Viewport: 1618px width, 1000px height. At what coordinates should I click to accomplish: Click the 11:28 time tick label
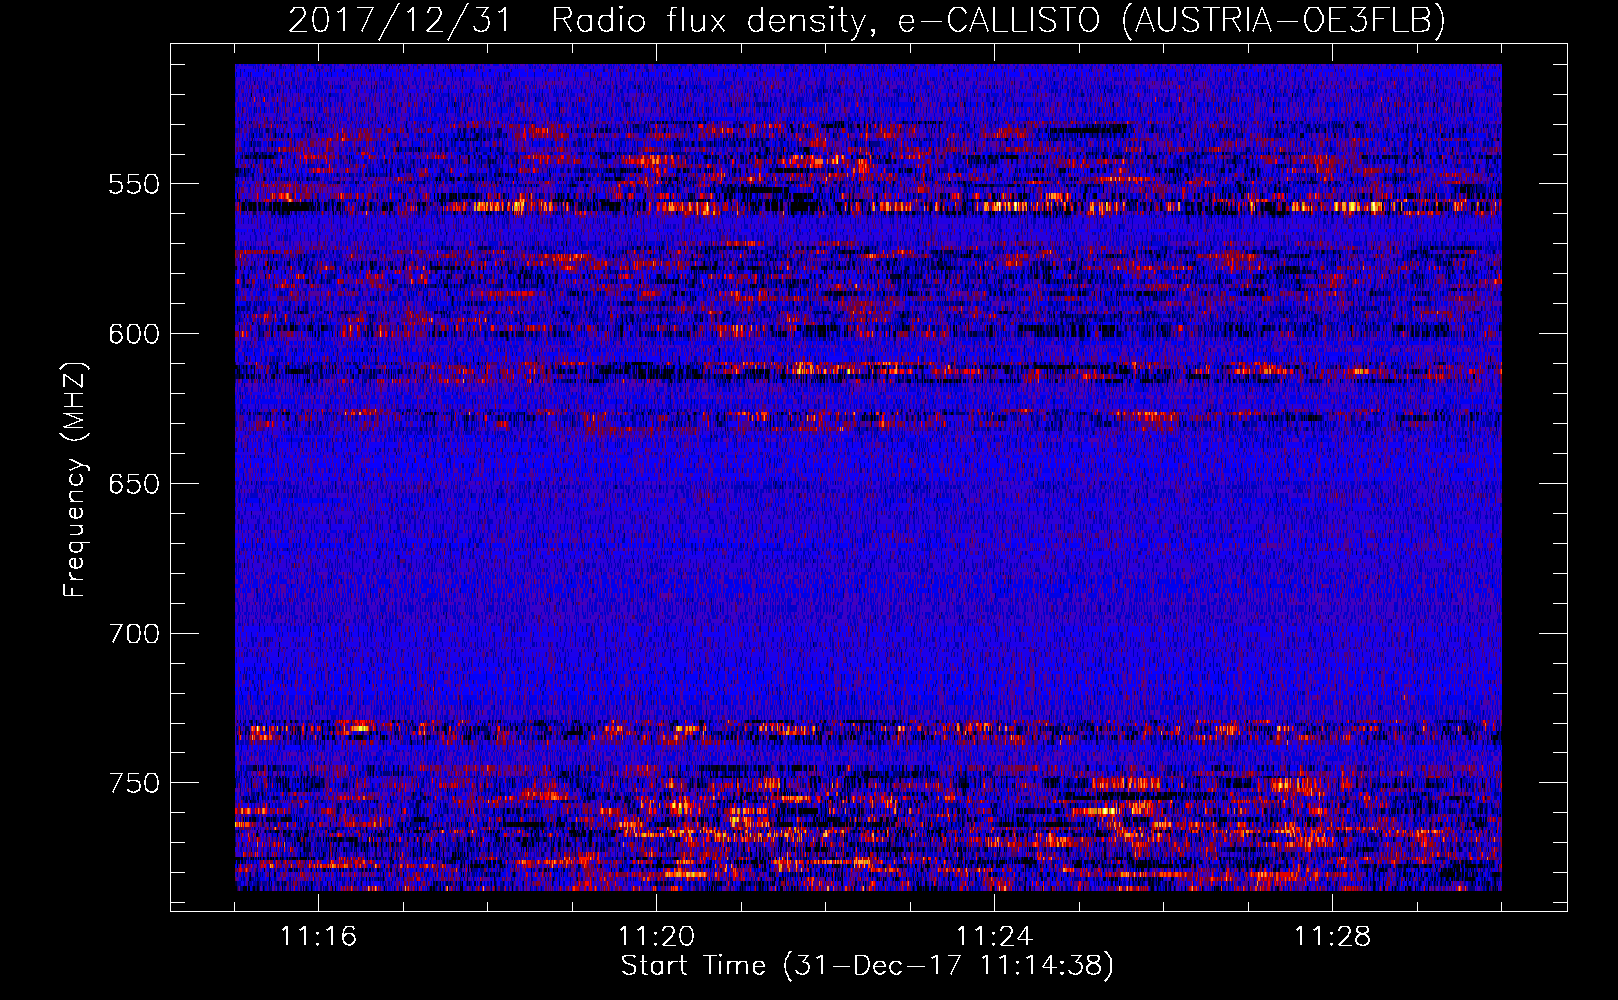coord(1332,937)
